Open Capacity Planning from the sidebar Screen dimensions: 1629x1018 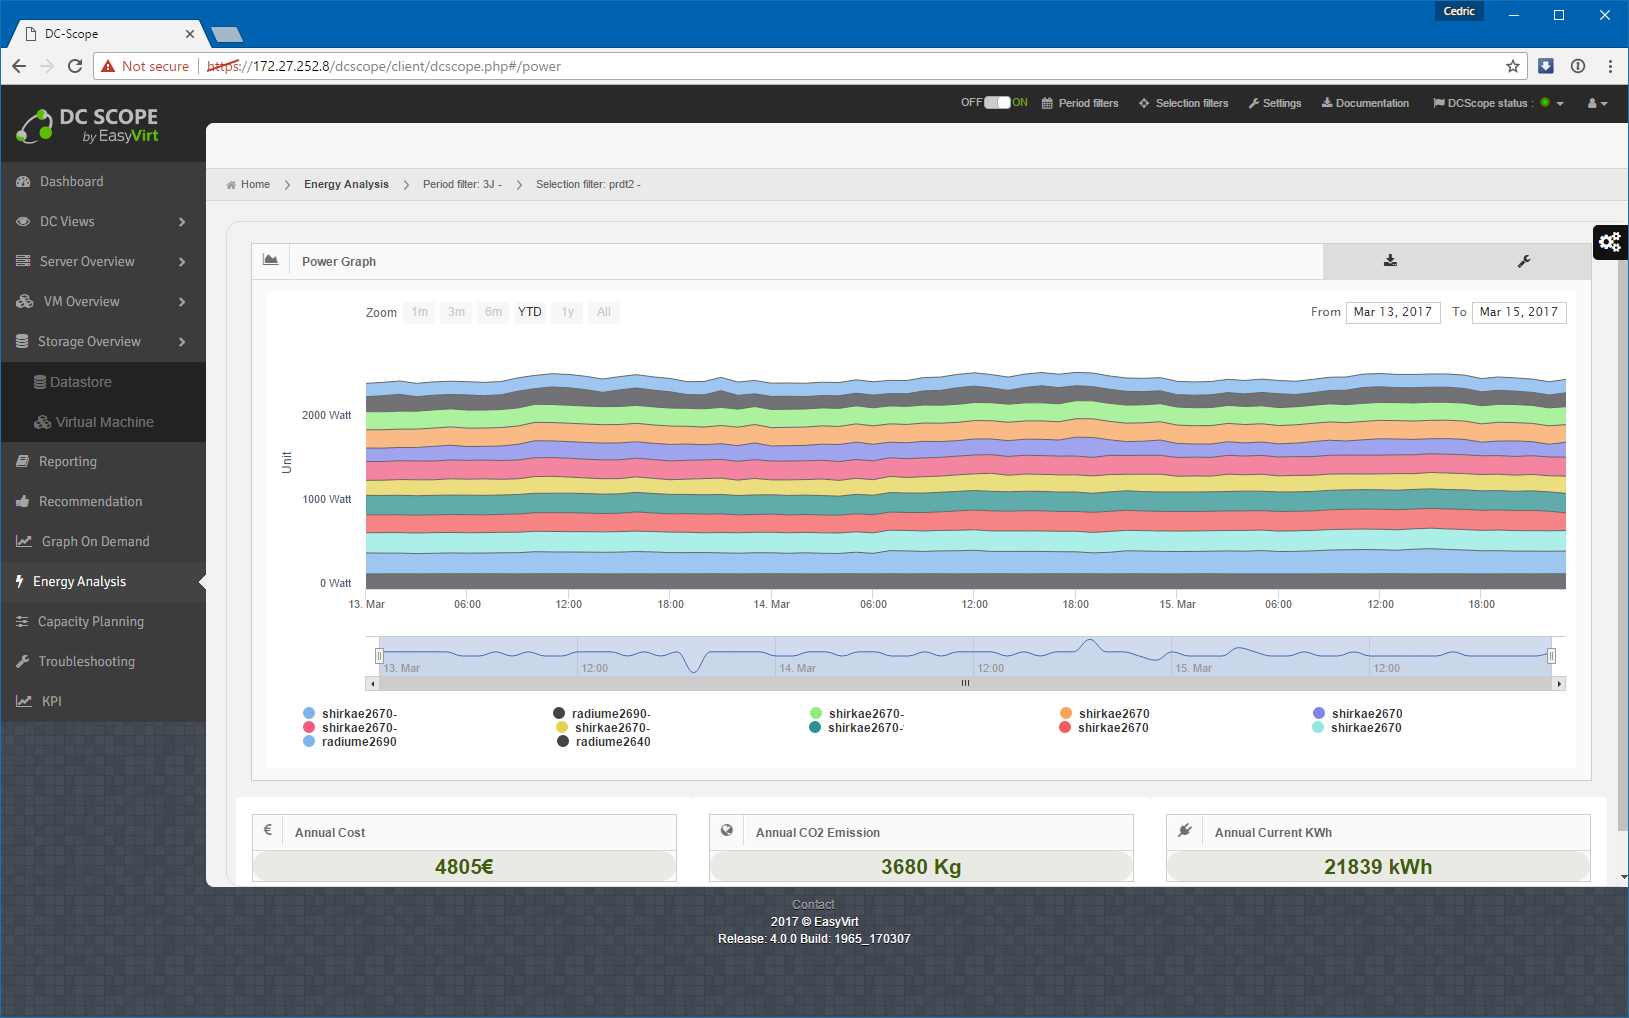90,622
